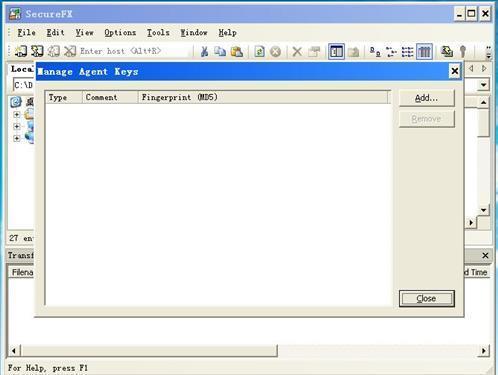The width and height of the screenshot is (498, 375).
Task: Open the Tools menu
Action: (158, 32)
